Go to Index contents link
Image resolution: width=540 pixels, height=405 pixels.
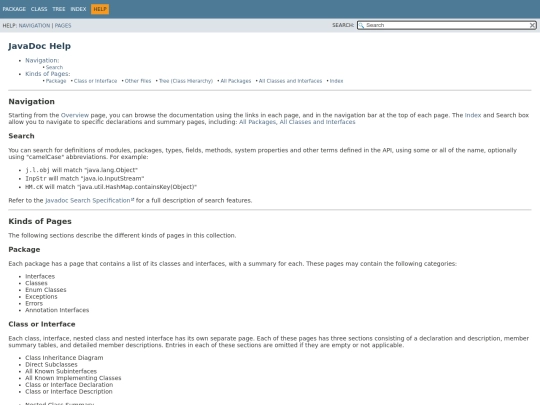coord(336,81)
